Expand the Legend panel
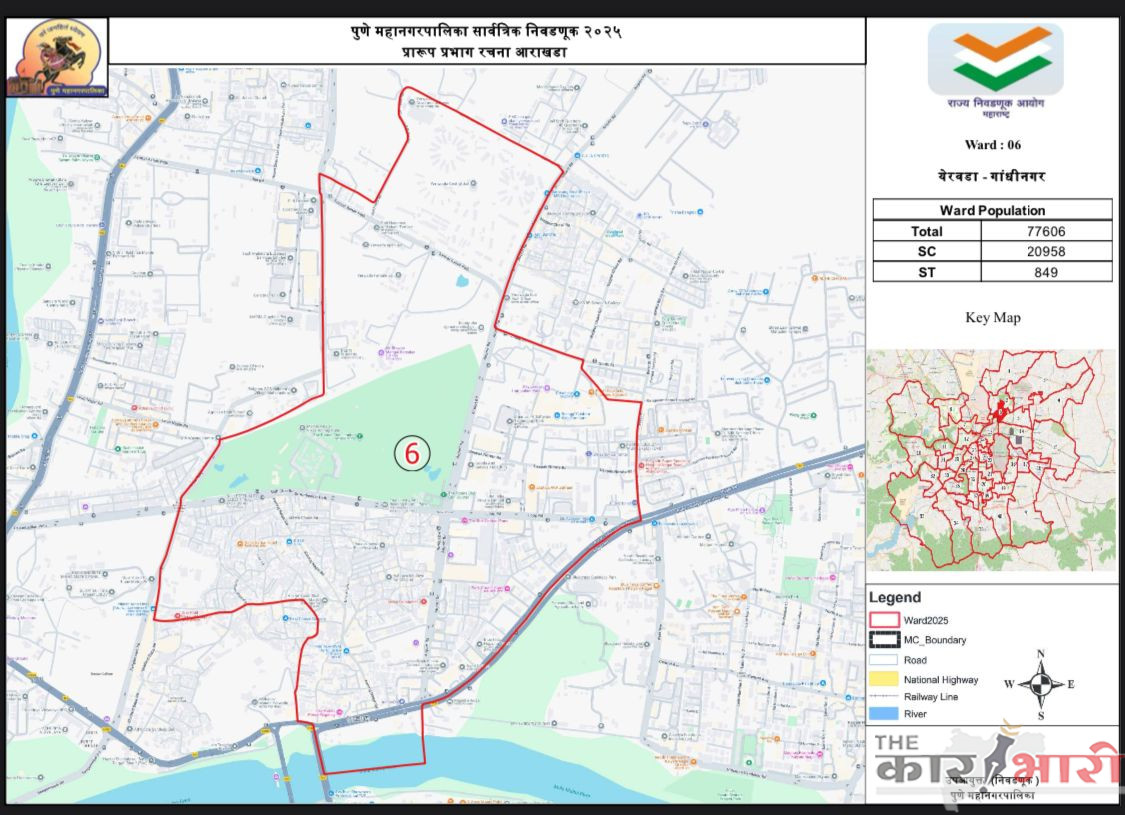 [x=897, y=597]
